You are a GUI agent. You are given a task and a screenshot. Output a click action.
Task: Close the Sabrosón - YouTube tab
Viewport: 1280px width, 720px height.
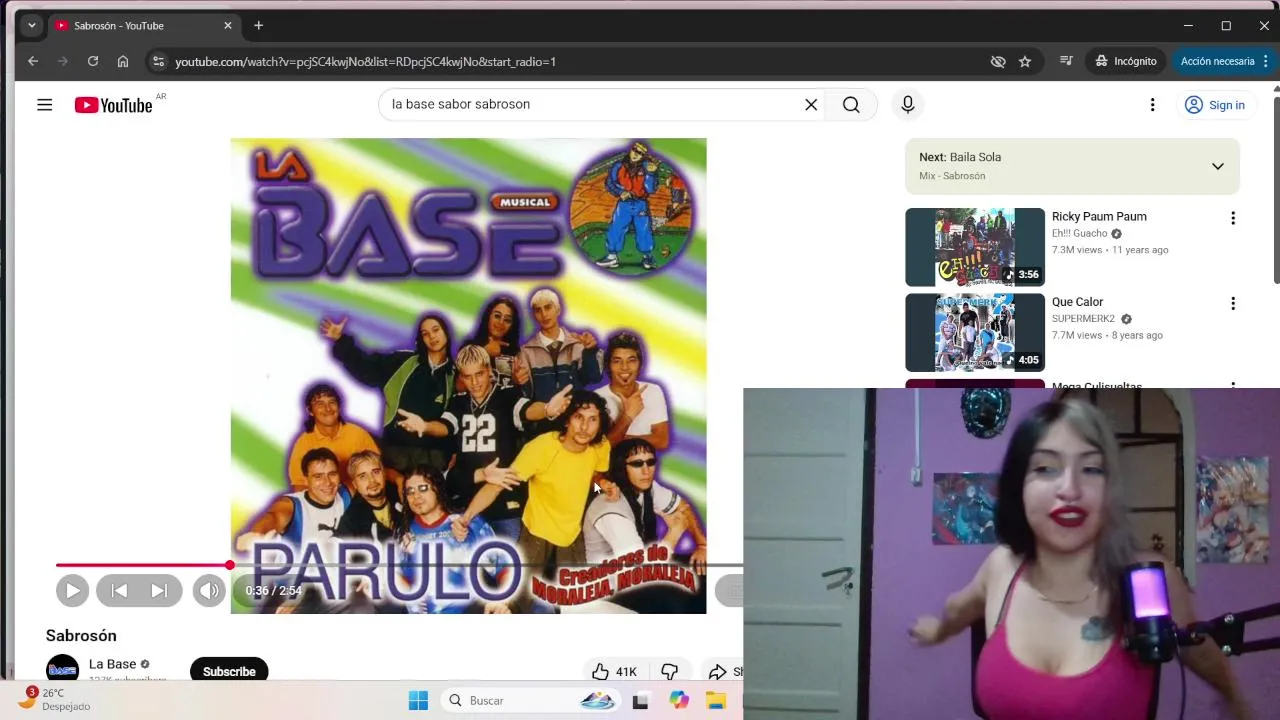click(x=228, y=25)
